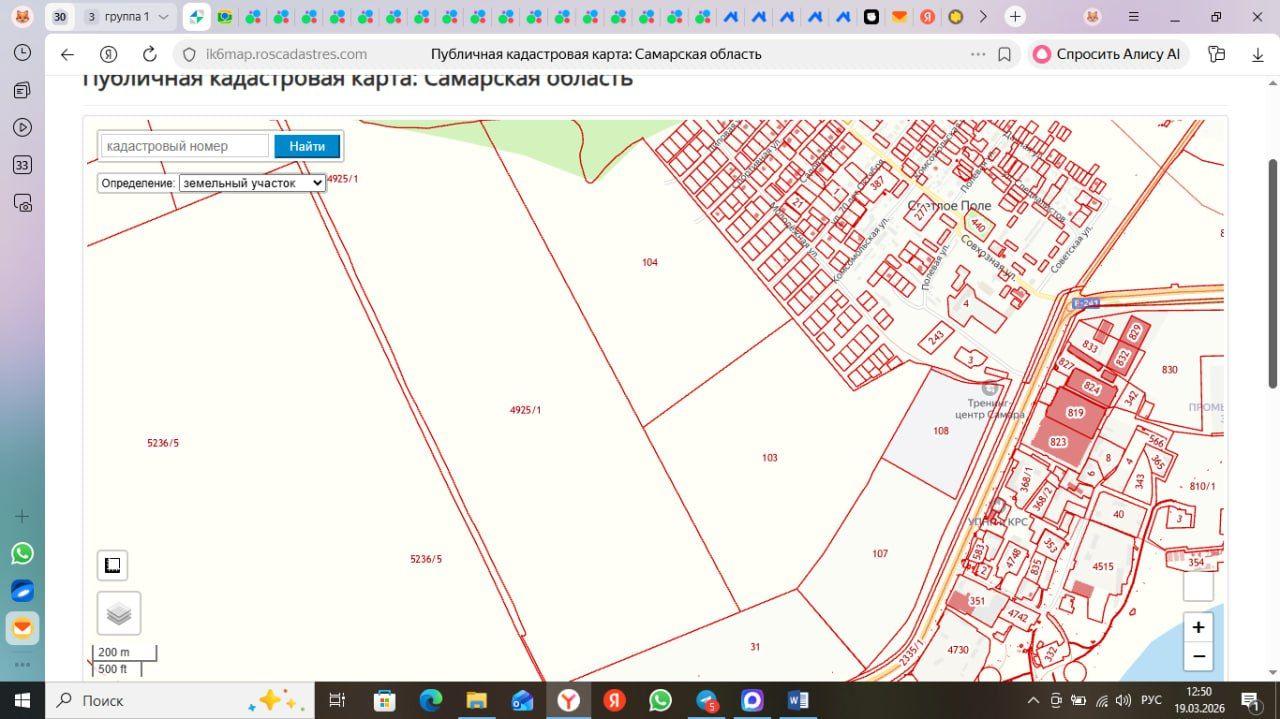Reload the page with refresh icon

[x=150, y=54]
